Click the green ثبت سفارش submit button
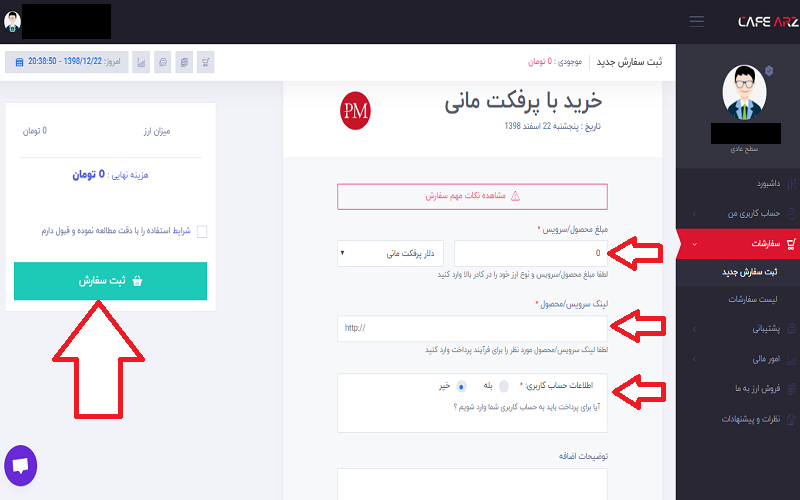800x500 pixels. pos(110,281)
